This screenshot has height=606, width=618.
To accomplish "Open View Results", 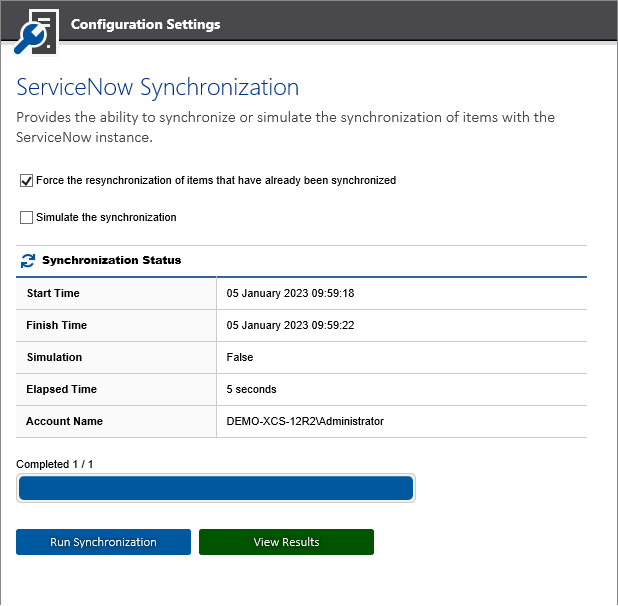I will click(x=286, y=542).
